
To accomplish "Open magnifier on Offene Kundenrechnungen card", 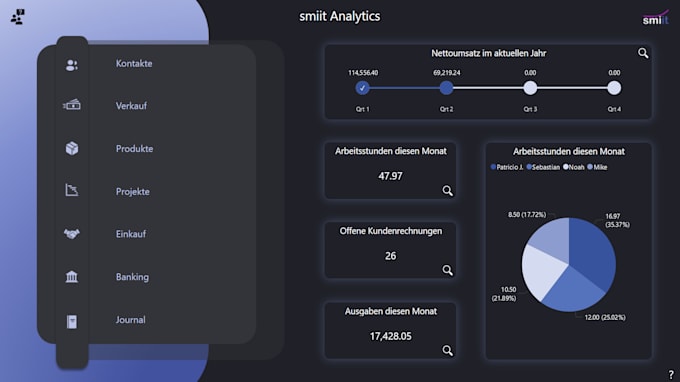I will pos(448,270).
